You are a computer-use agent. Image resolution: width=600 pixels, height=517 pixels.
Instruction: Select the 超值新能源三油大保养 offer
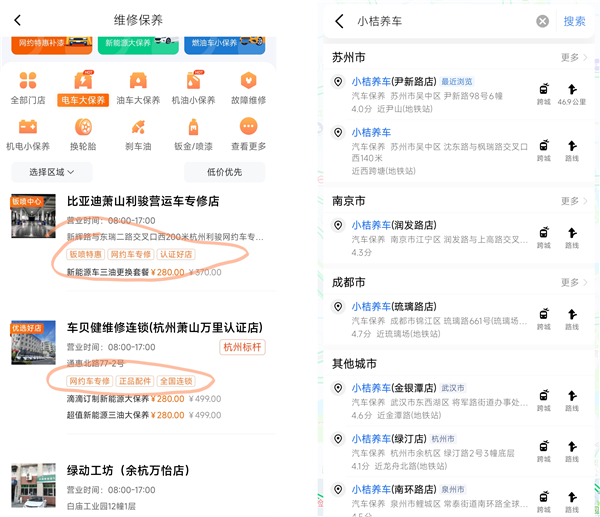point(144,415)
